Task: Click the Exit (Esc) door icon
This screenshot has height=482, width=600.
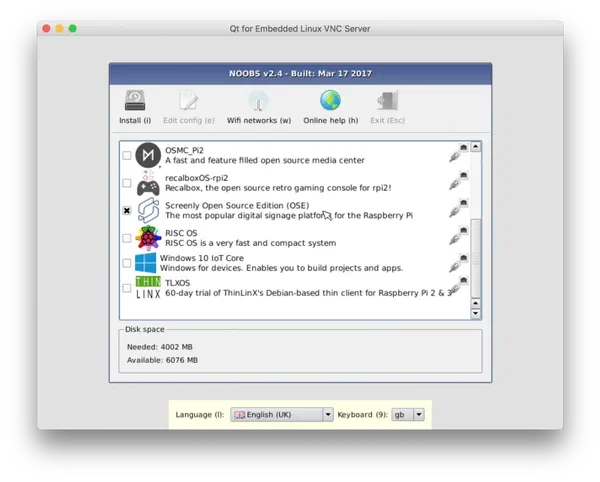Action: (387, 101)
